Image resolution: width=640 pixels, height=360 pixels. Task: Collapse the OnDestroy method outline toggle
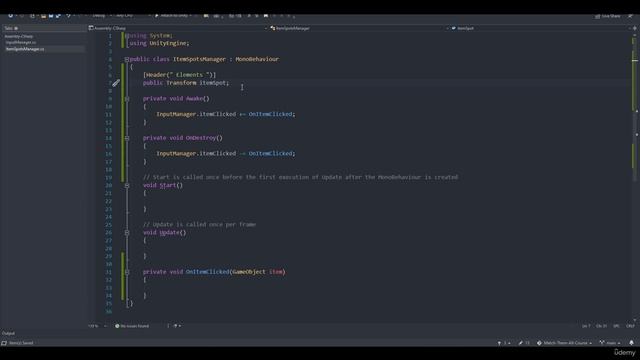pyautogui.click(x=127, y=138)
